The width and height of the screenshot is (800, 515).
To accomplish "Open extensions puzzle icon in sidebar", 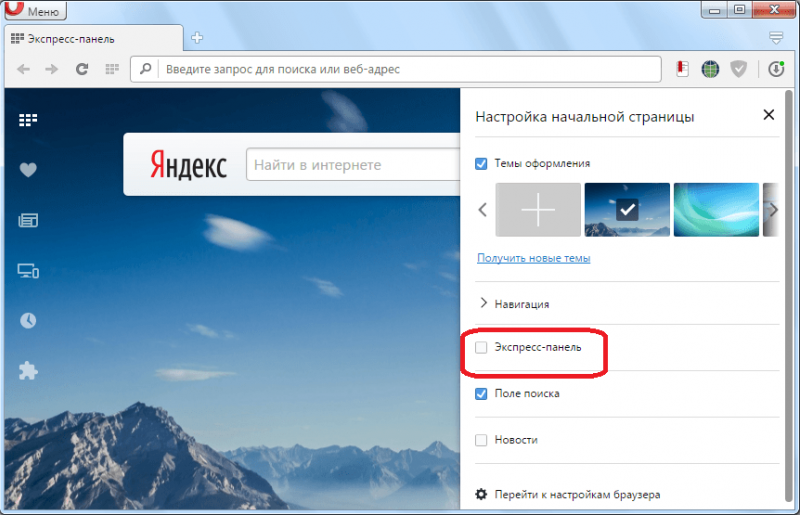I will tap(28, 371).
